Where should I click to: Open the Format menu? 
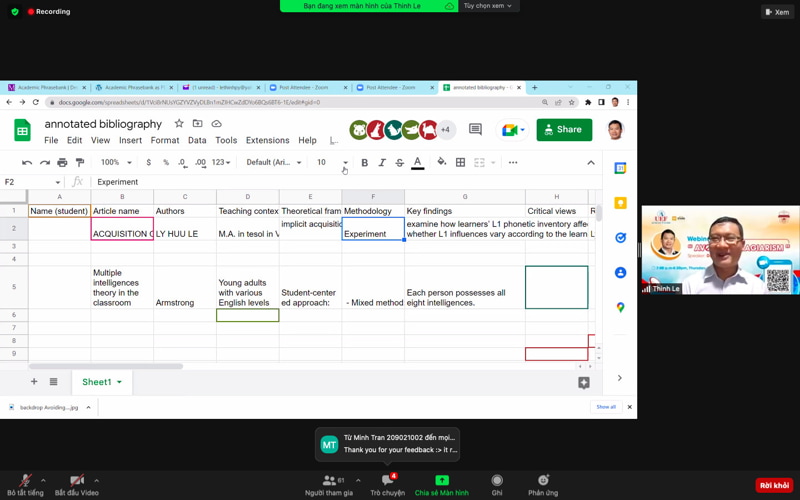pos(165,141)
